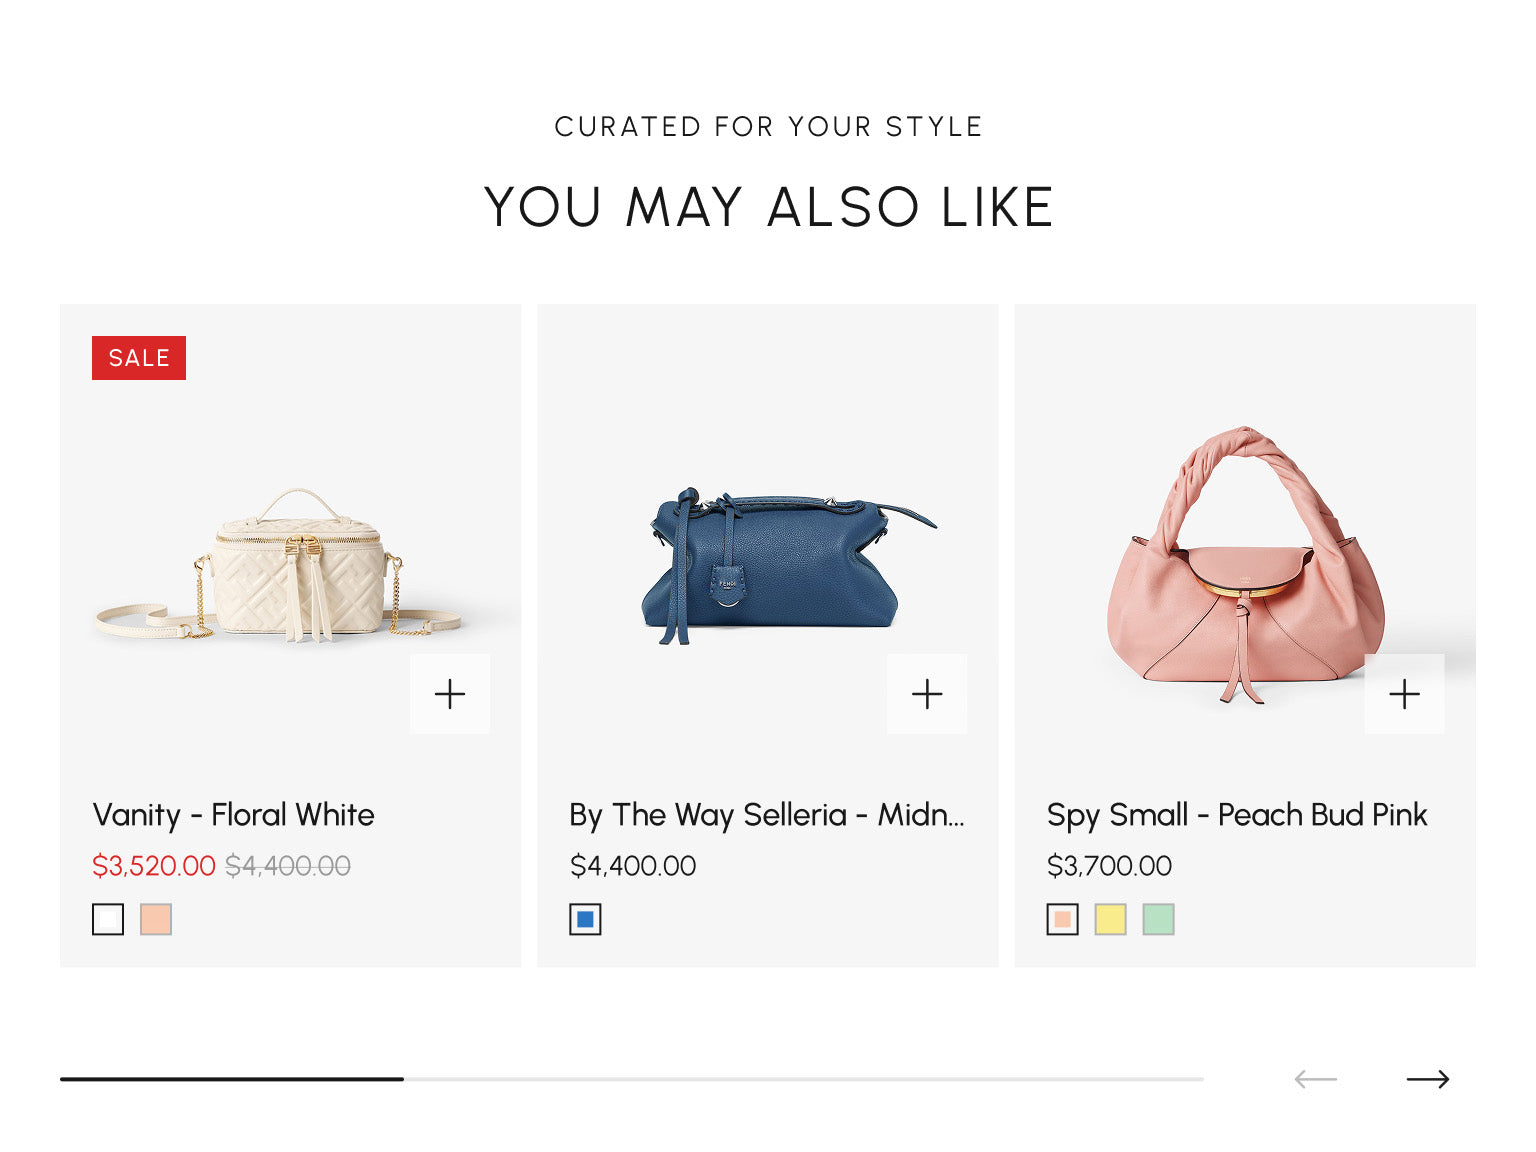Click the previous carousel arrow
The width and height of the screenshot is (1536, 1152).
pyautogui.click(x=1315, y=1079)
